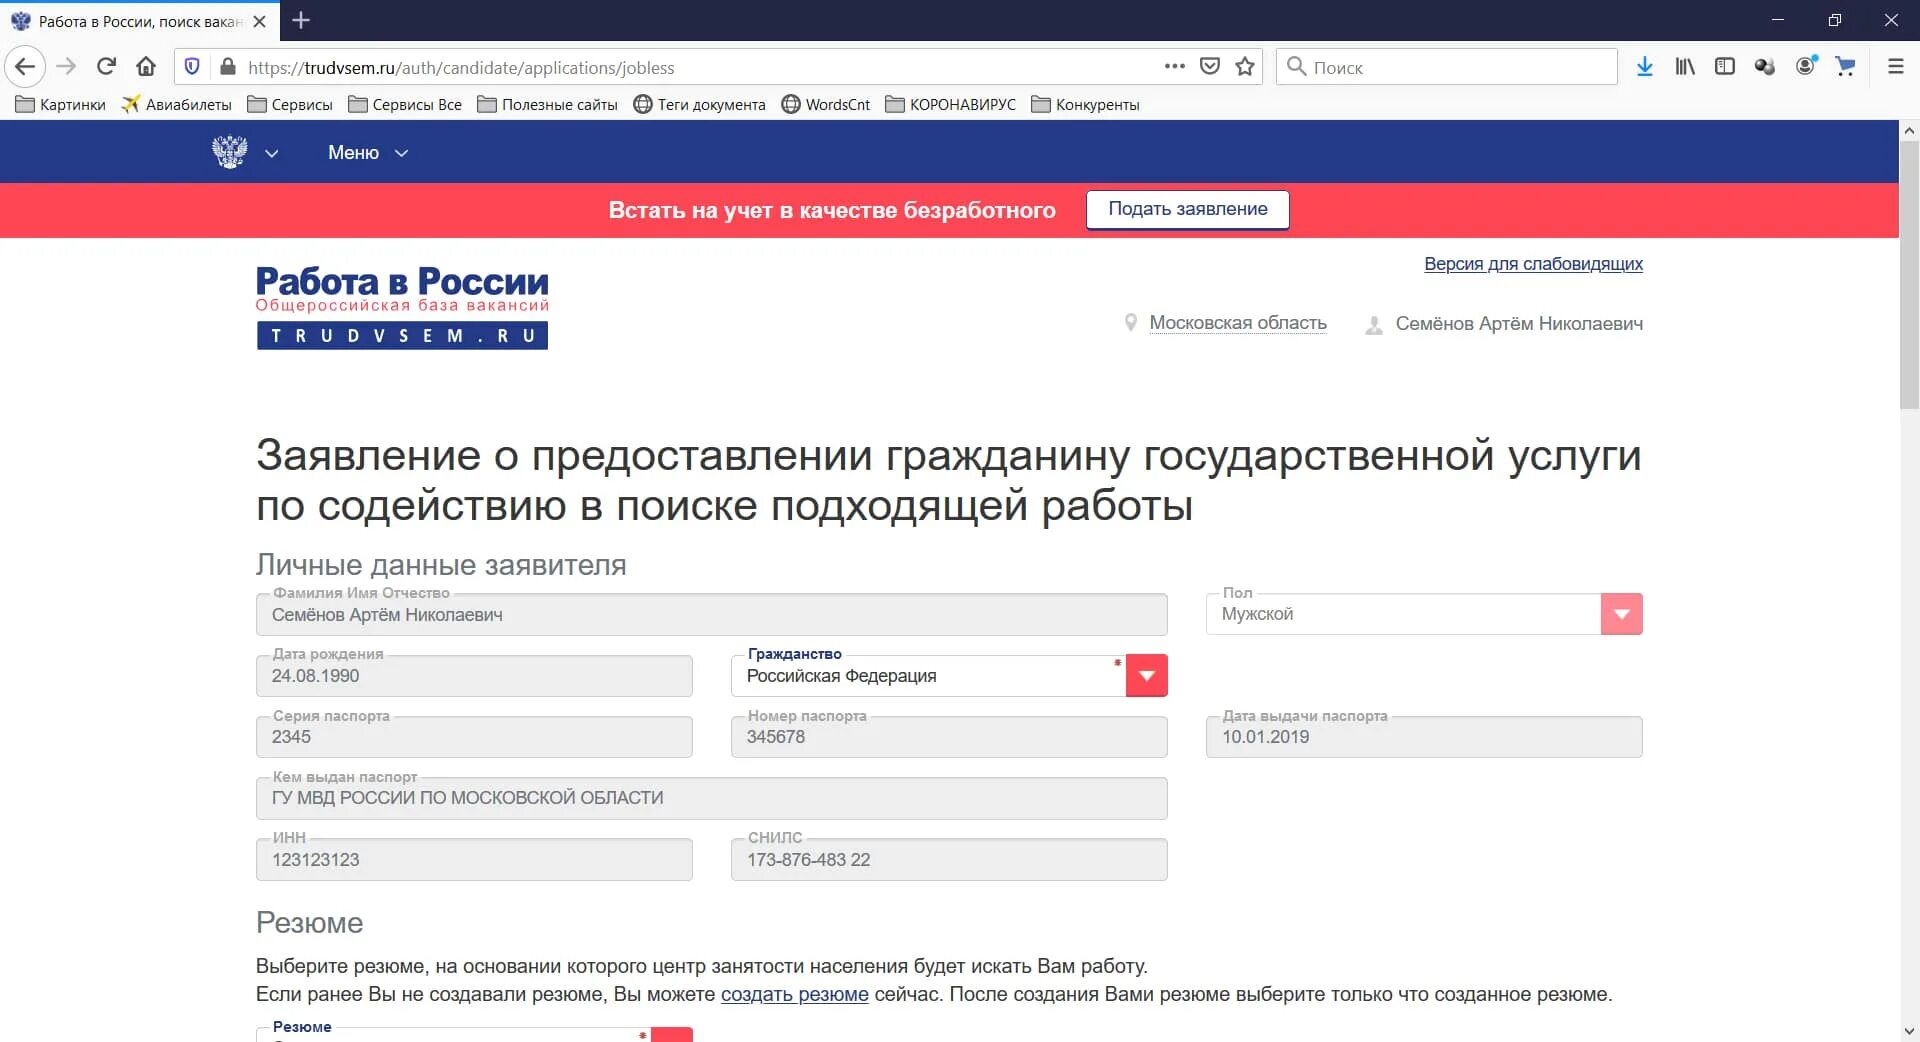Open the 'Сервисы Все' bookmarks folder

tap(405, 104)
